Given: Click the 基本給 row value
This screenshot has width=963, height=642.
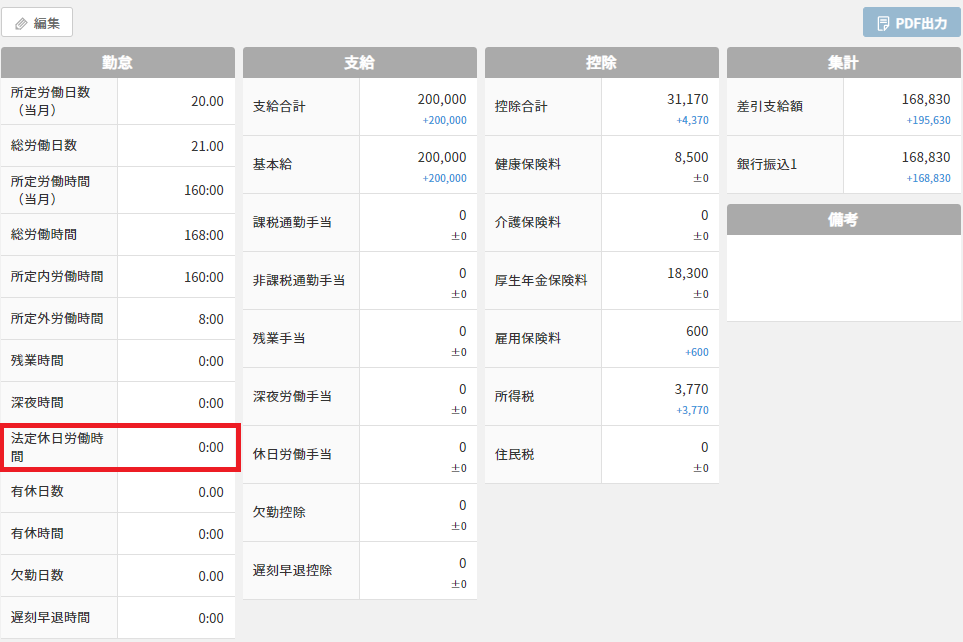Looking at the screenshot, I should pyautogui.click(x=441, y=157).
